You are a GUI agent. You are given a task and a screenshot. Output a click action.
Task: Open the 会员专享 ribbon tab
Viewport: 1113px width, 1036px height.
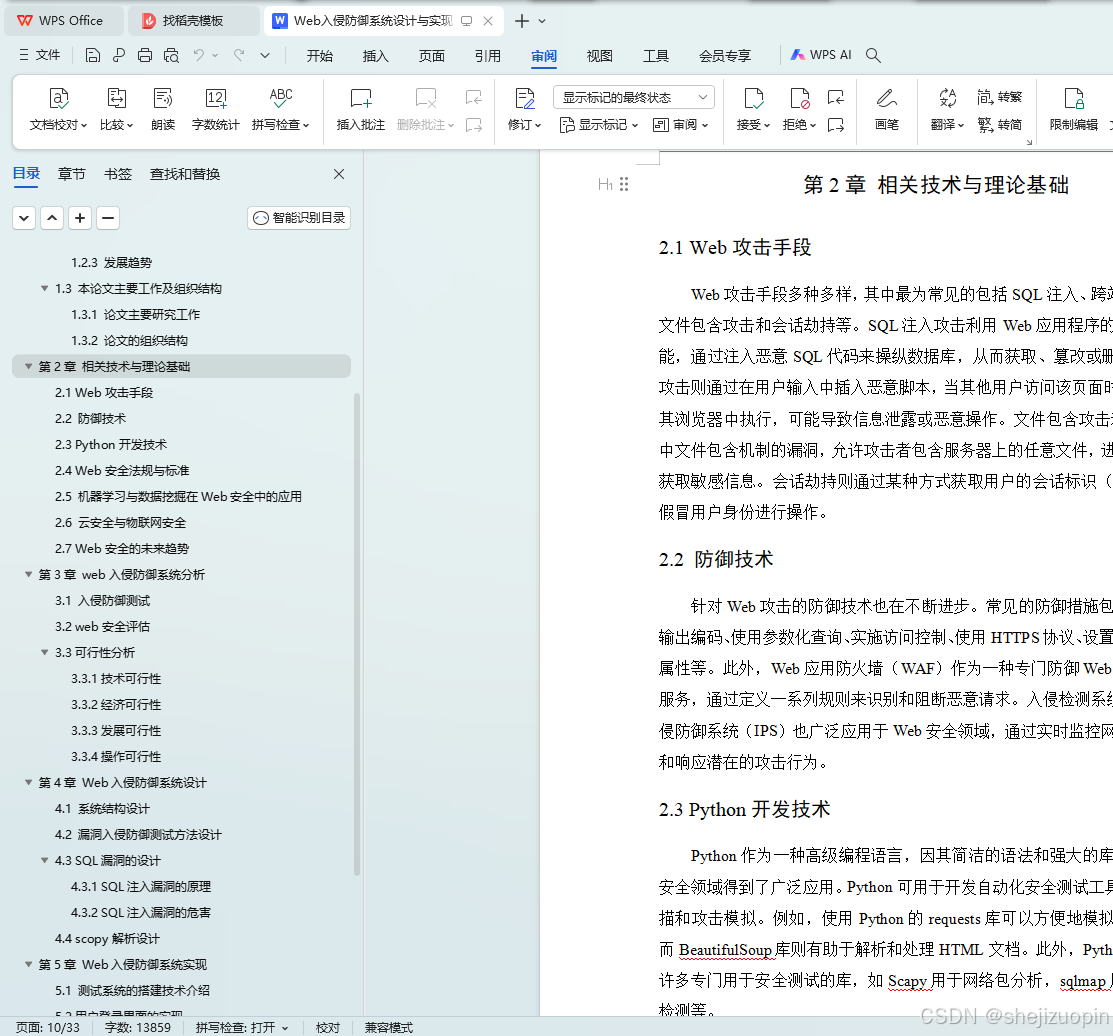click(725, 55)
